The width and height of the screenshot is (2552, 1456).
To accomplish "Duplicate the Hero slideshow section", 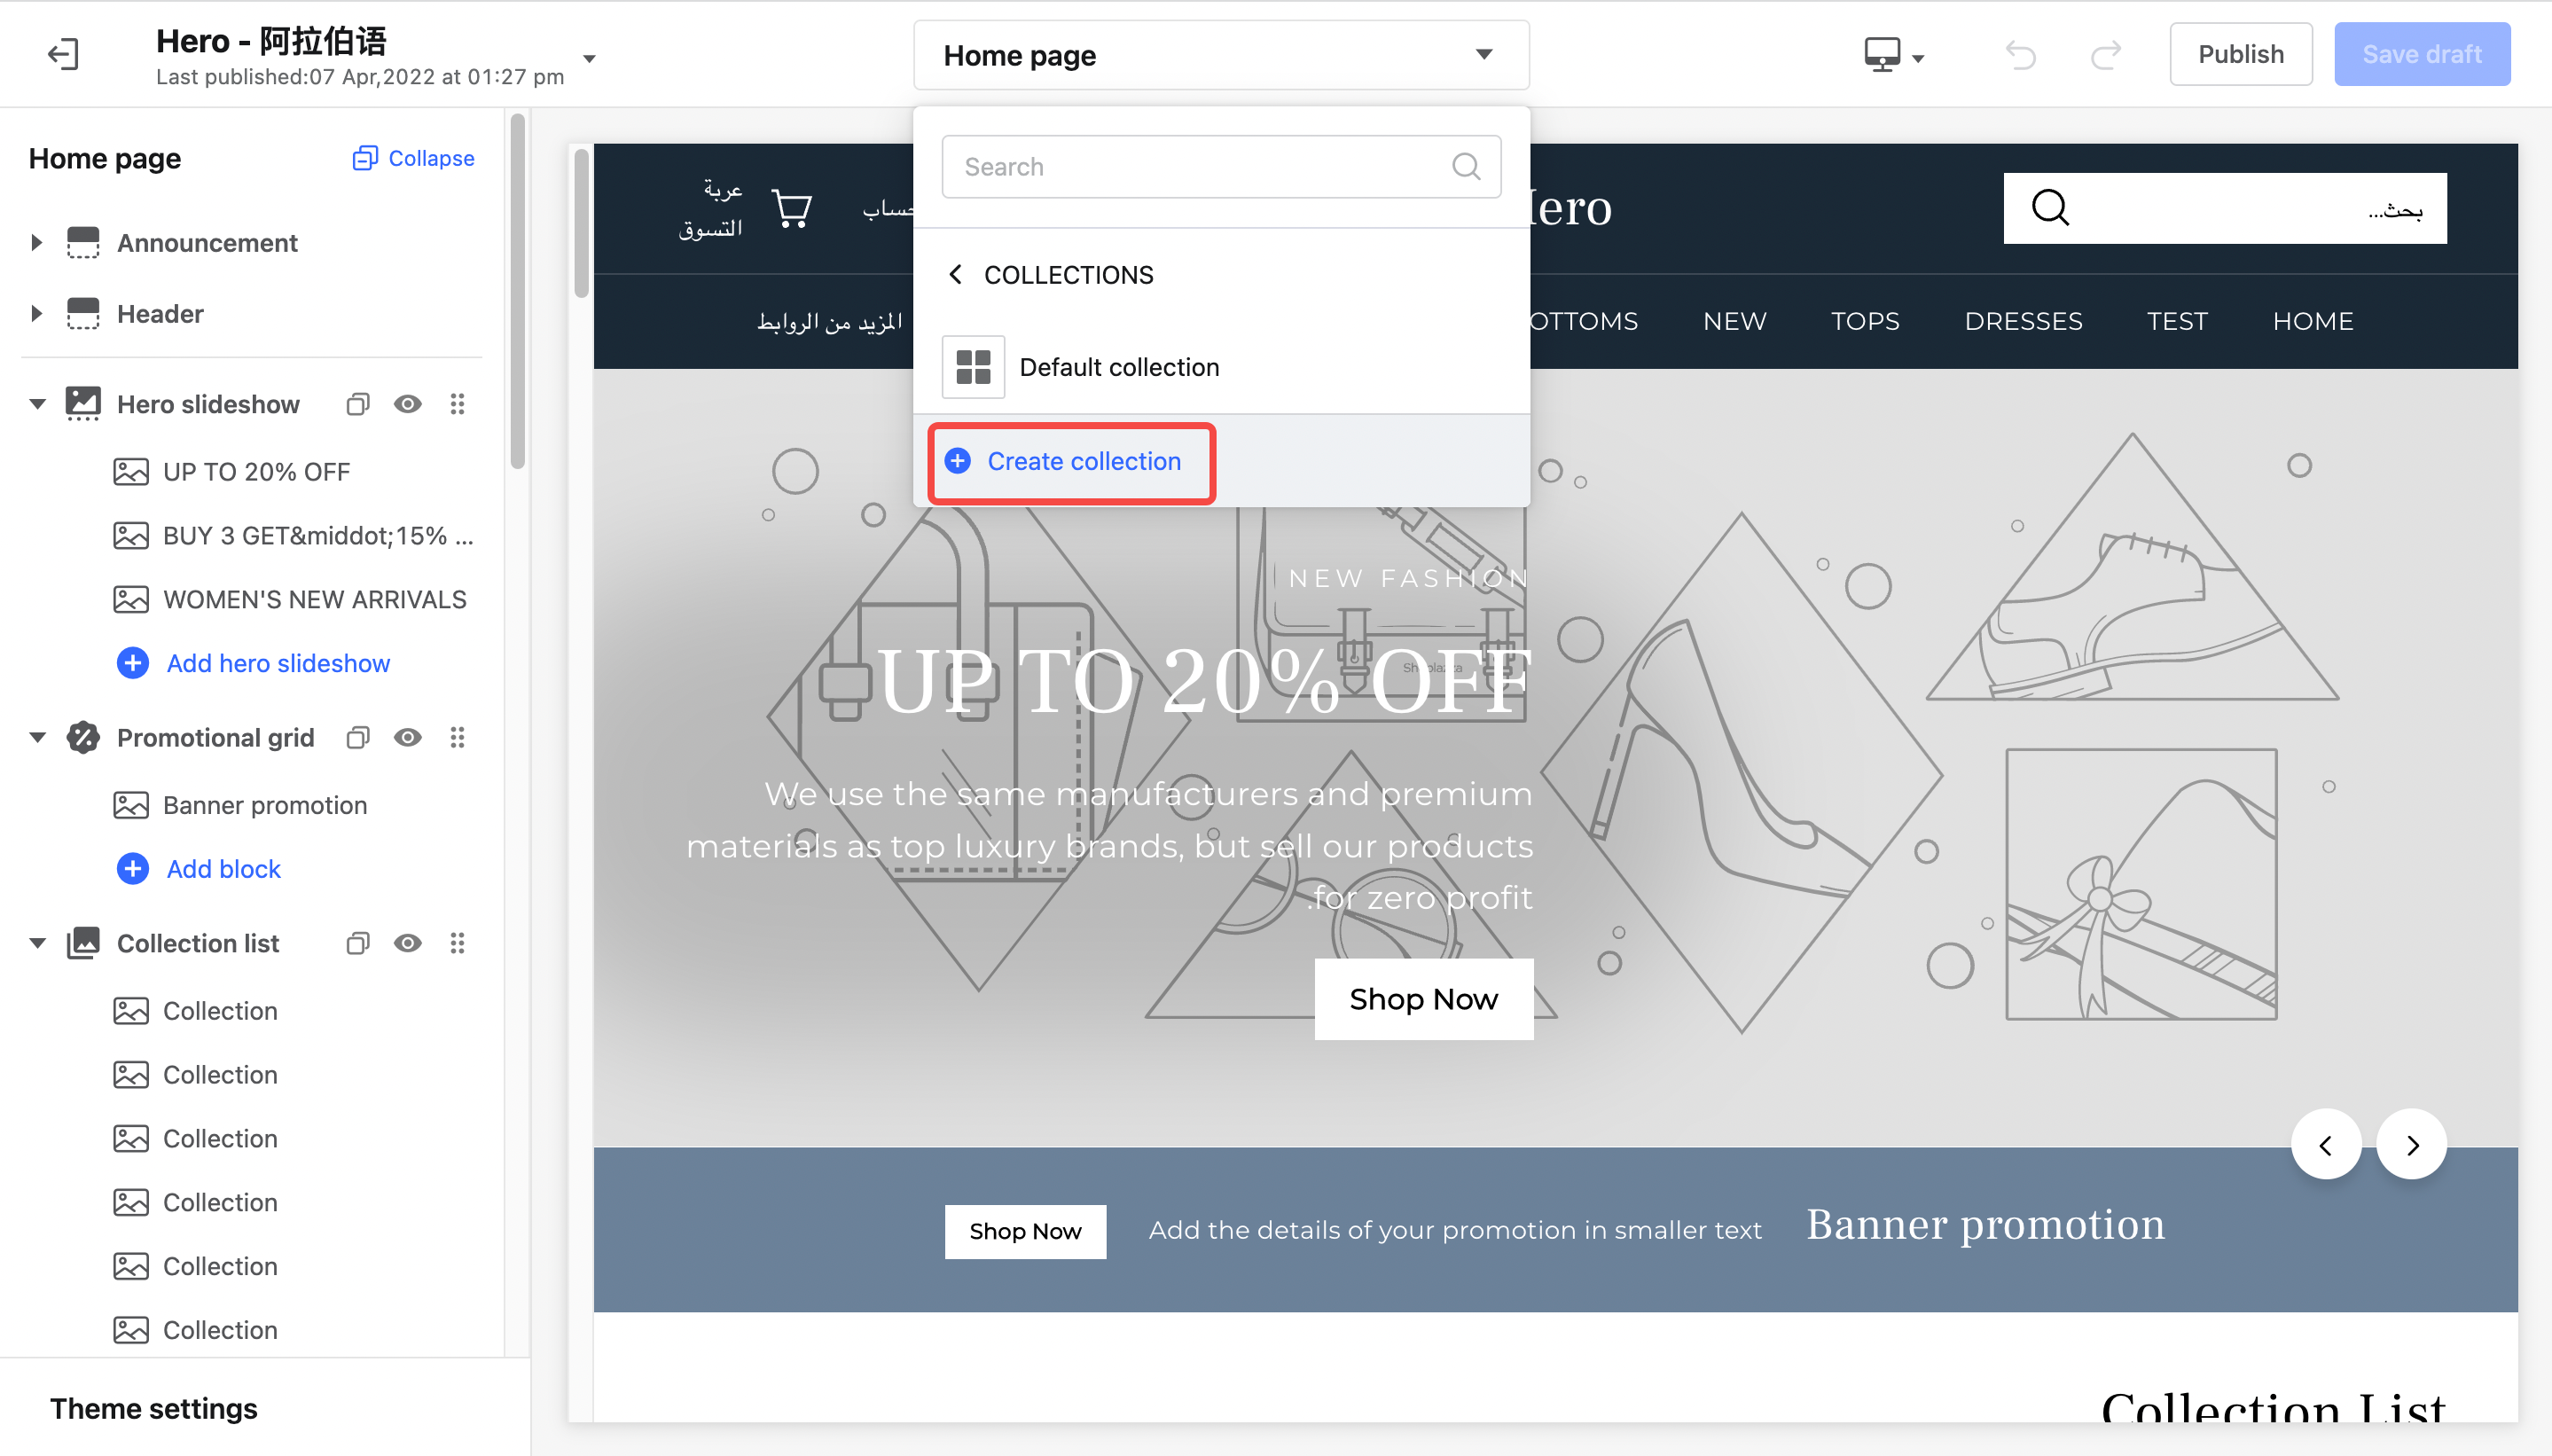I will [357, 404].
